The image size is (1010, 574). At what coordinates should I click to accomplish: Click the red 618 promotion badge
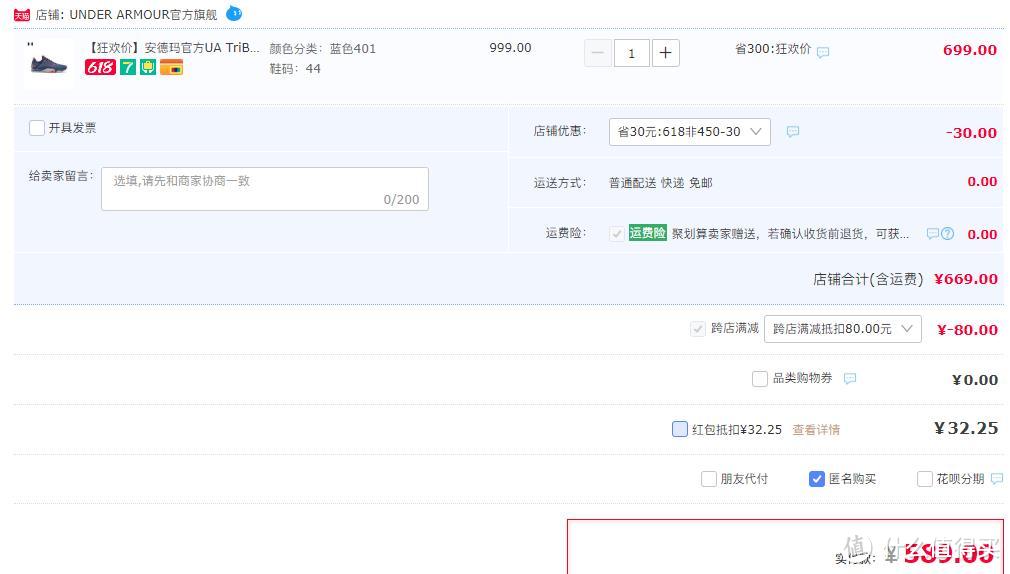(100, 67)
